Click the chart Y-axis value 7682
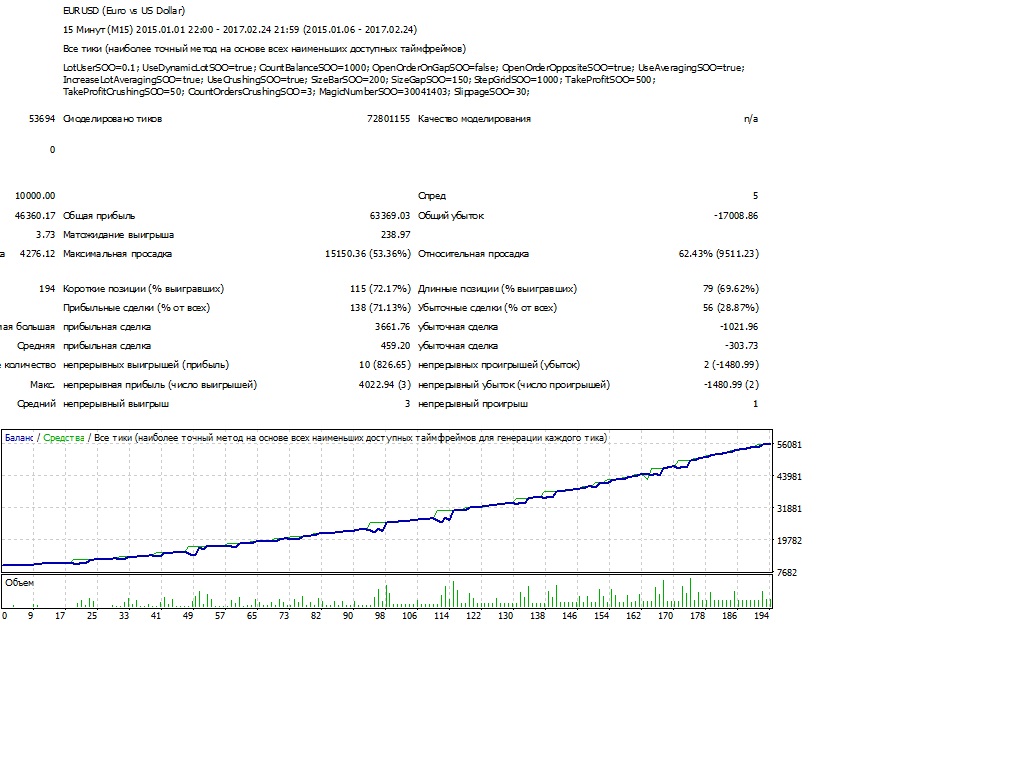 pyautogui.click(x=787, y=573)
